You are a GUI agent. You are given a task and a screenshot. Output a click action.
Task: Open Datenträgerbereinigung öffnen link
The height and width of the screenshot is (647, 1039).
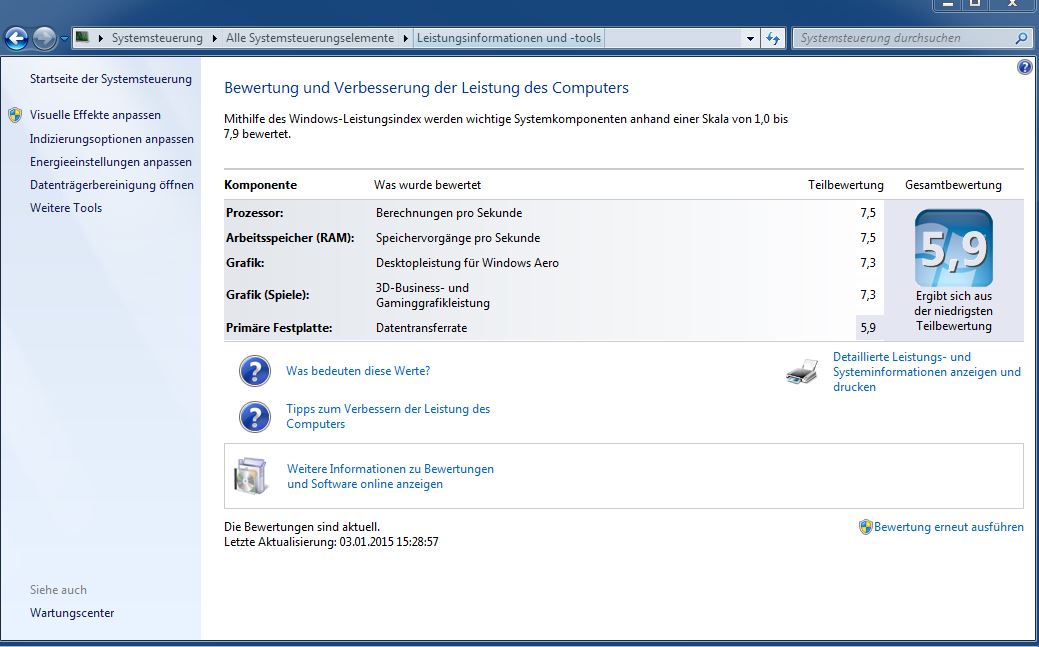pyautogui.click(x=112, y=185)
